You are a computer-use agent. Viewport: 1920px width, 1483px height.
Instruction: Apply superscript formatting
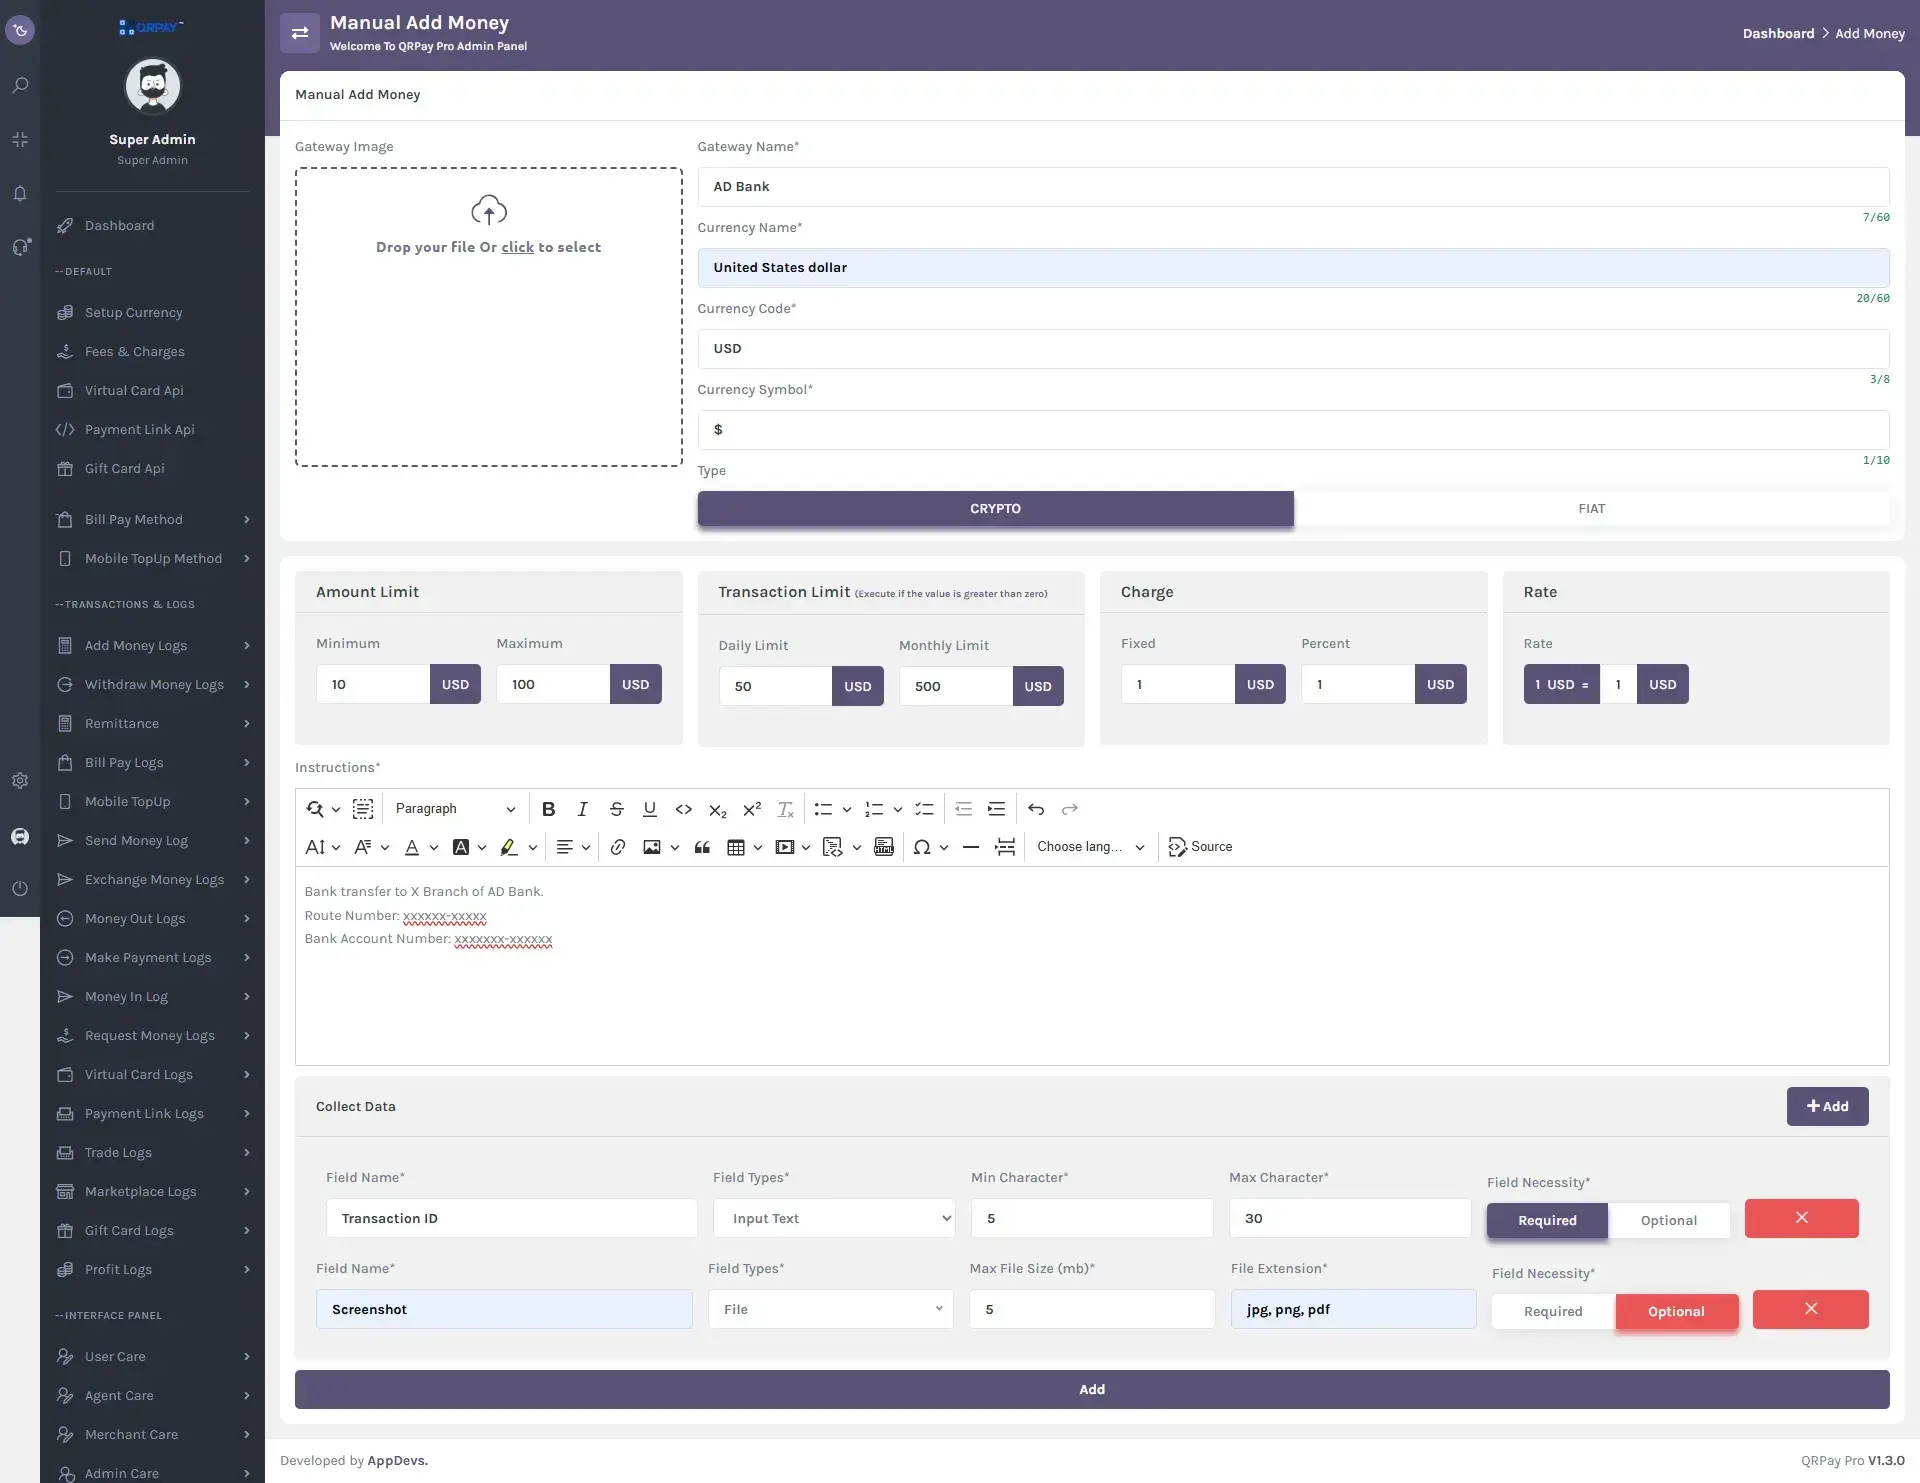tap(752, 809)
